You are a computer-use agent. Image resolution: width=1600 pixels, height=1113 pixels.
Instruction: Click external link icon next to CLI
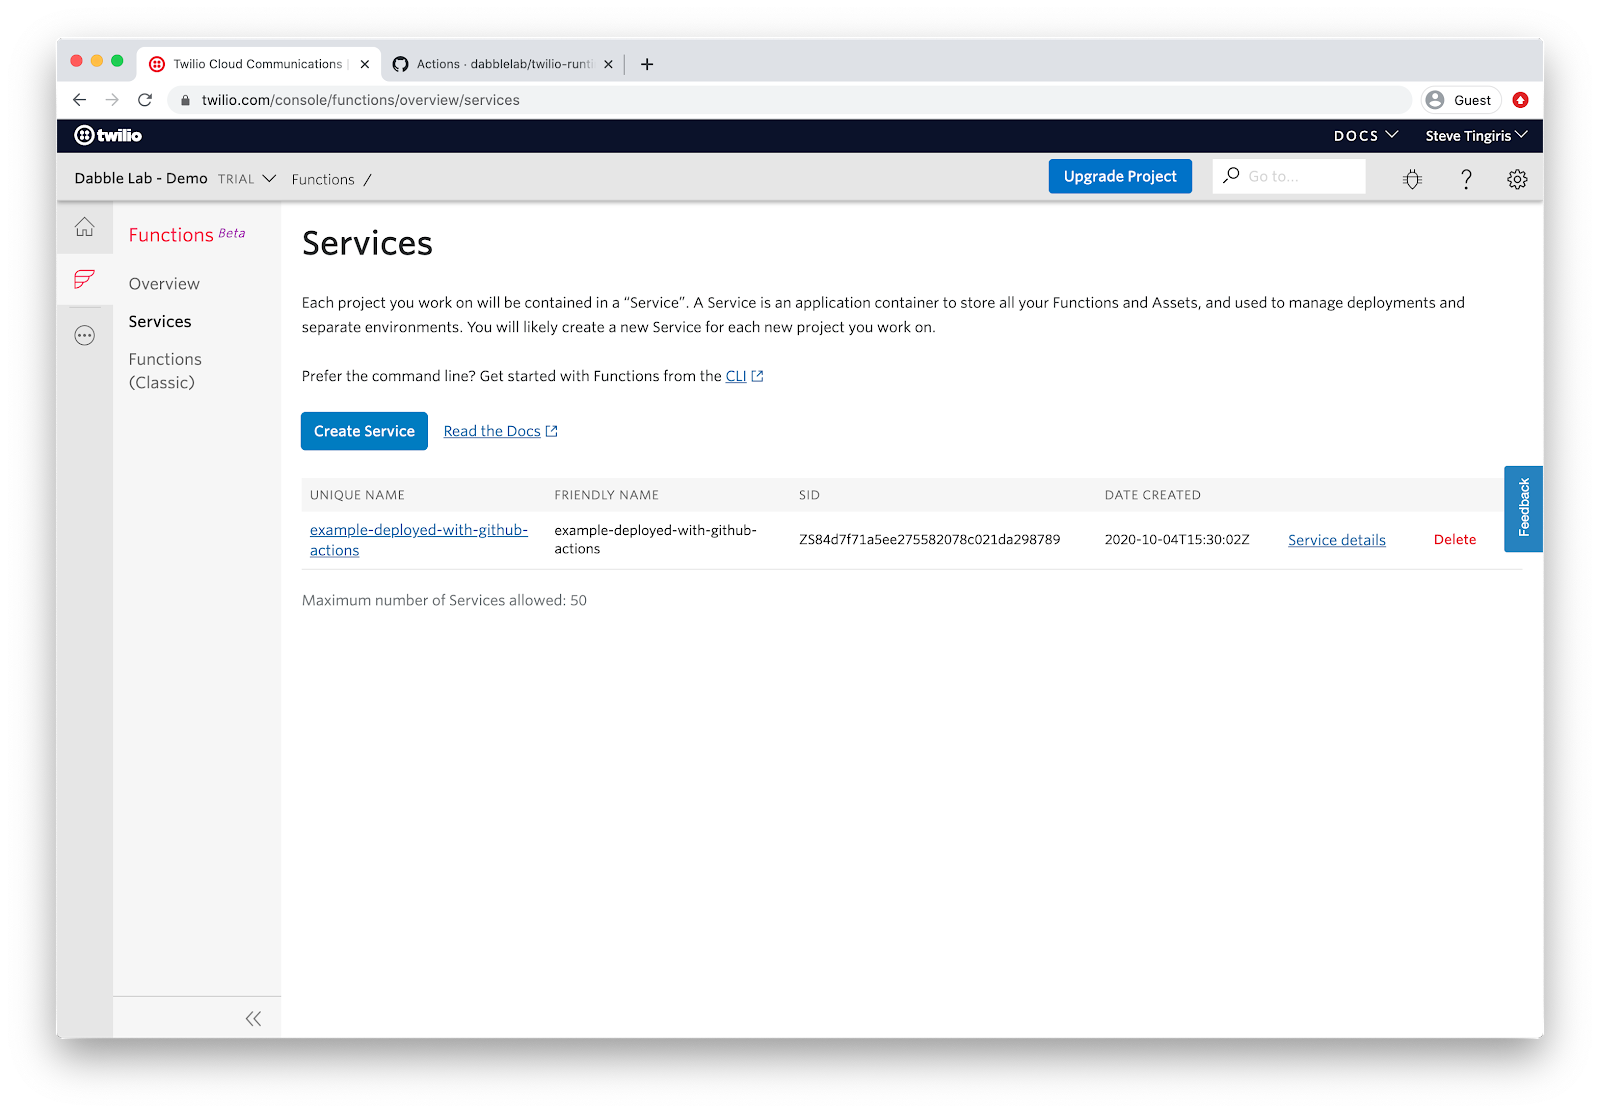click(x=757, y=376)
